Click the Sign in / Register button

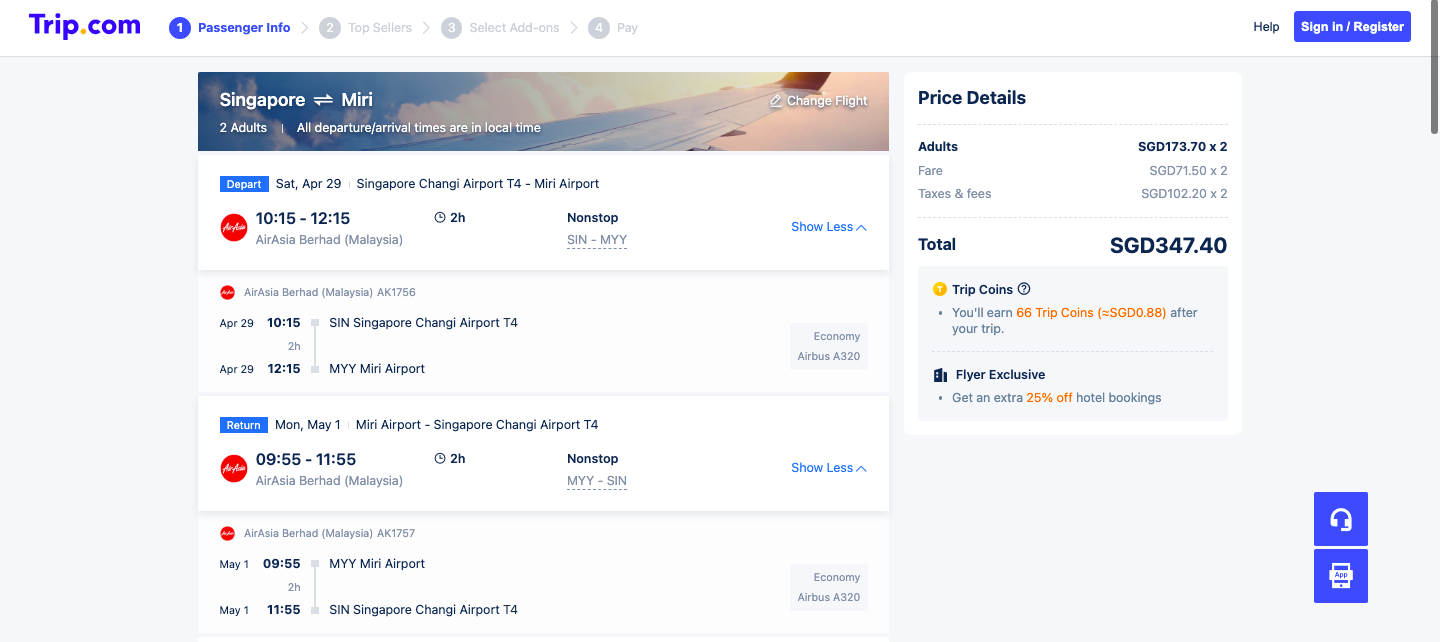[1352, 27]
